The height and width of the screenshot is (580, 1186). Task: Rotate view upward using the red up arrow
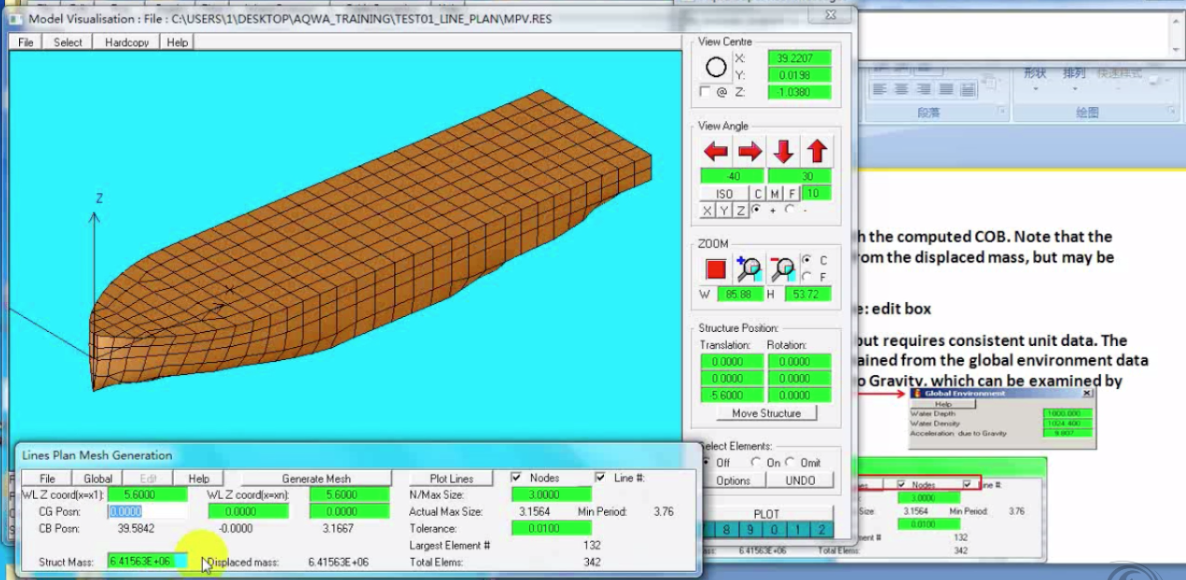point(816,151)
